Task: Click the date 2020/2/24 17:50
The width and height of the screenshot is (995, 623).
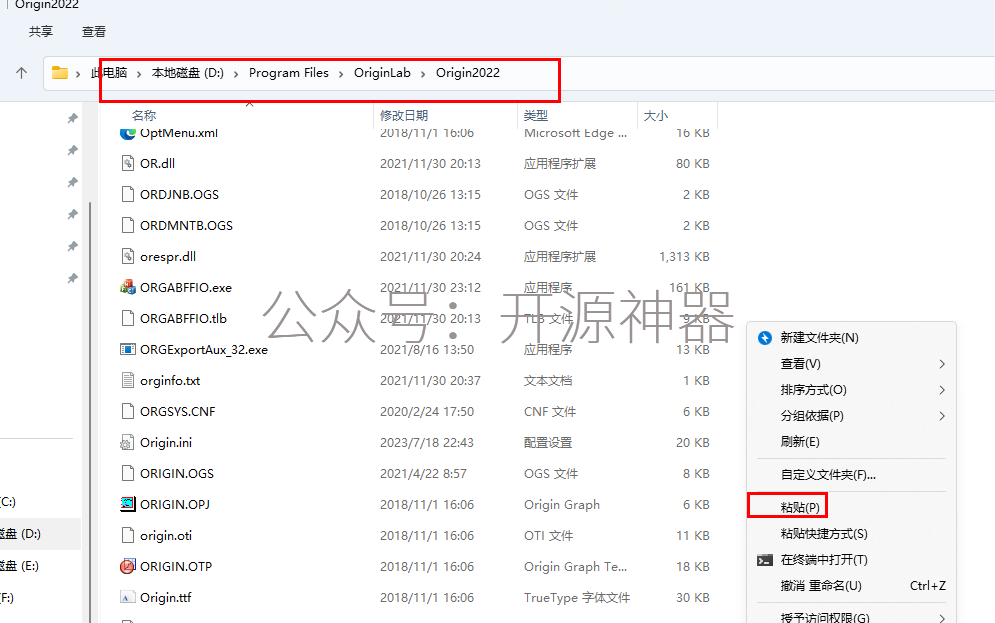Action: tap(427, 412)
